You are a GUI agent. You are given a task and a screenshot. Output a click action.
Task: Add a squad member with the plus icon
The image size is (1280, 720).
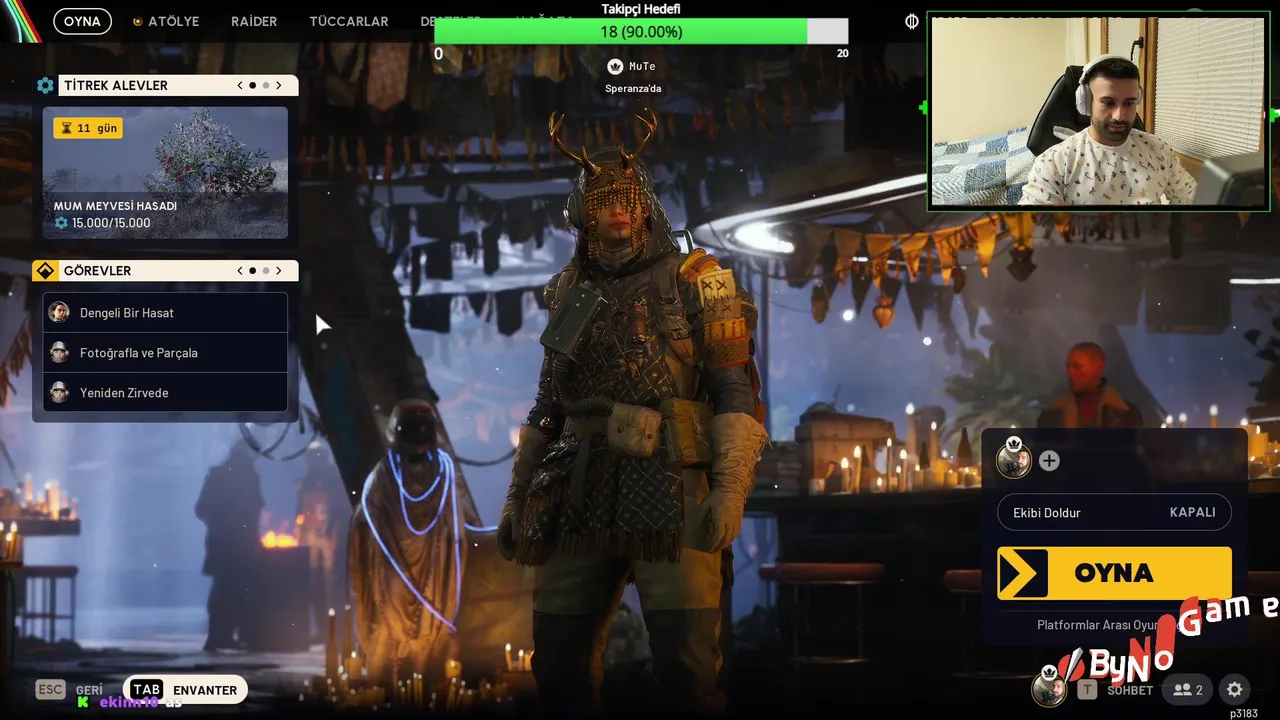pyautogui.click(x=1049, y=461)
